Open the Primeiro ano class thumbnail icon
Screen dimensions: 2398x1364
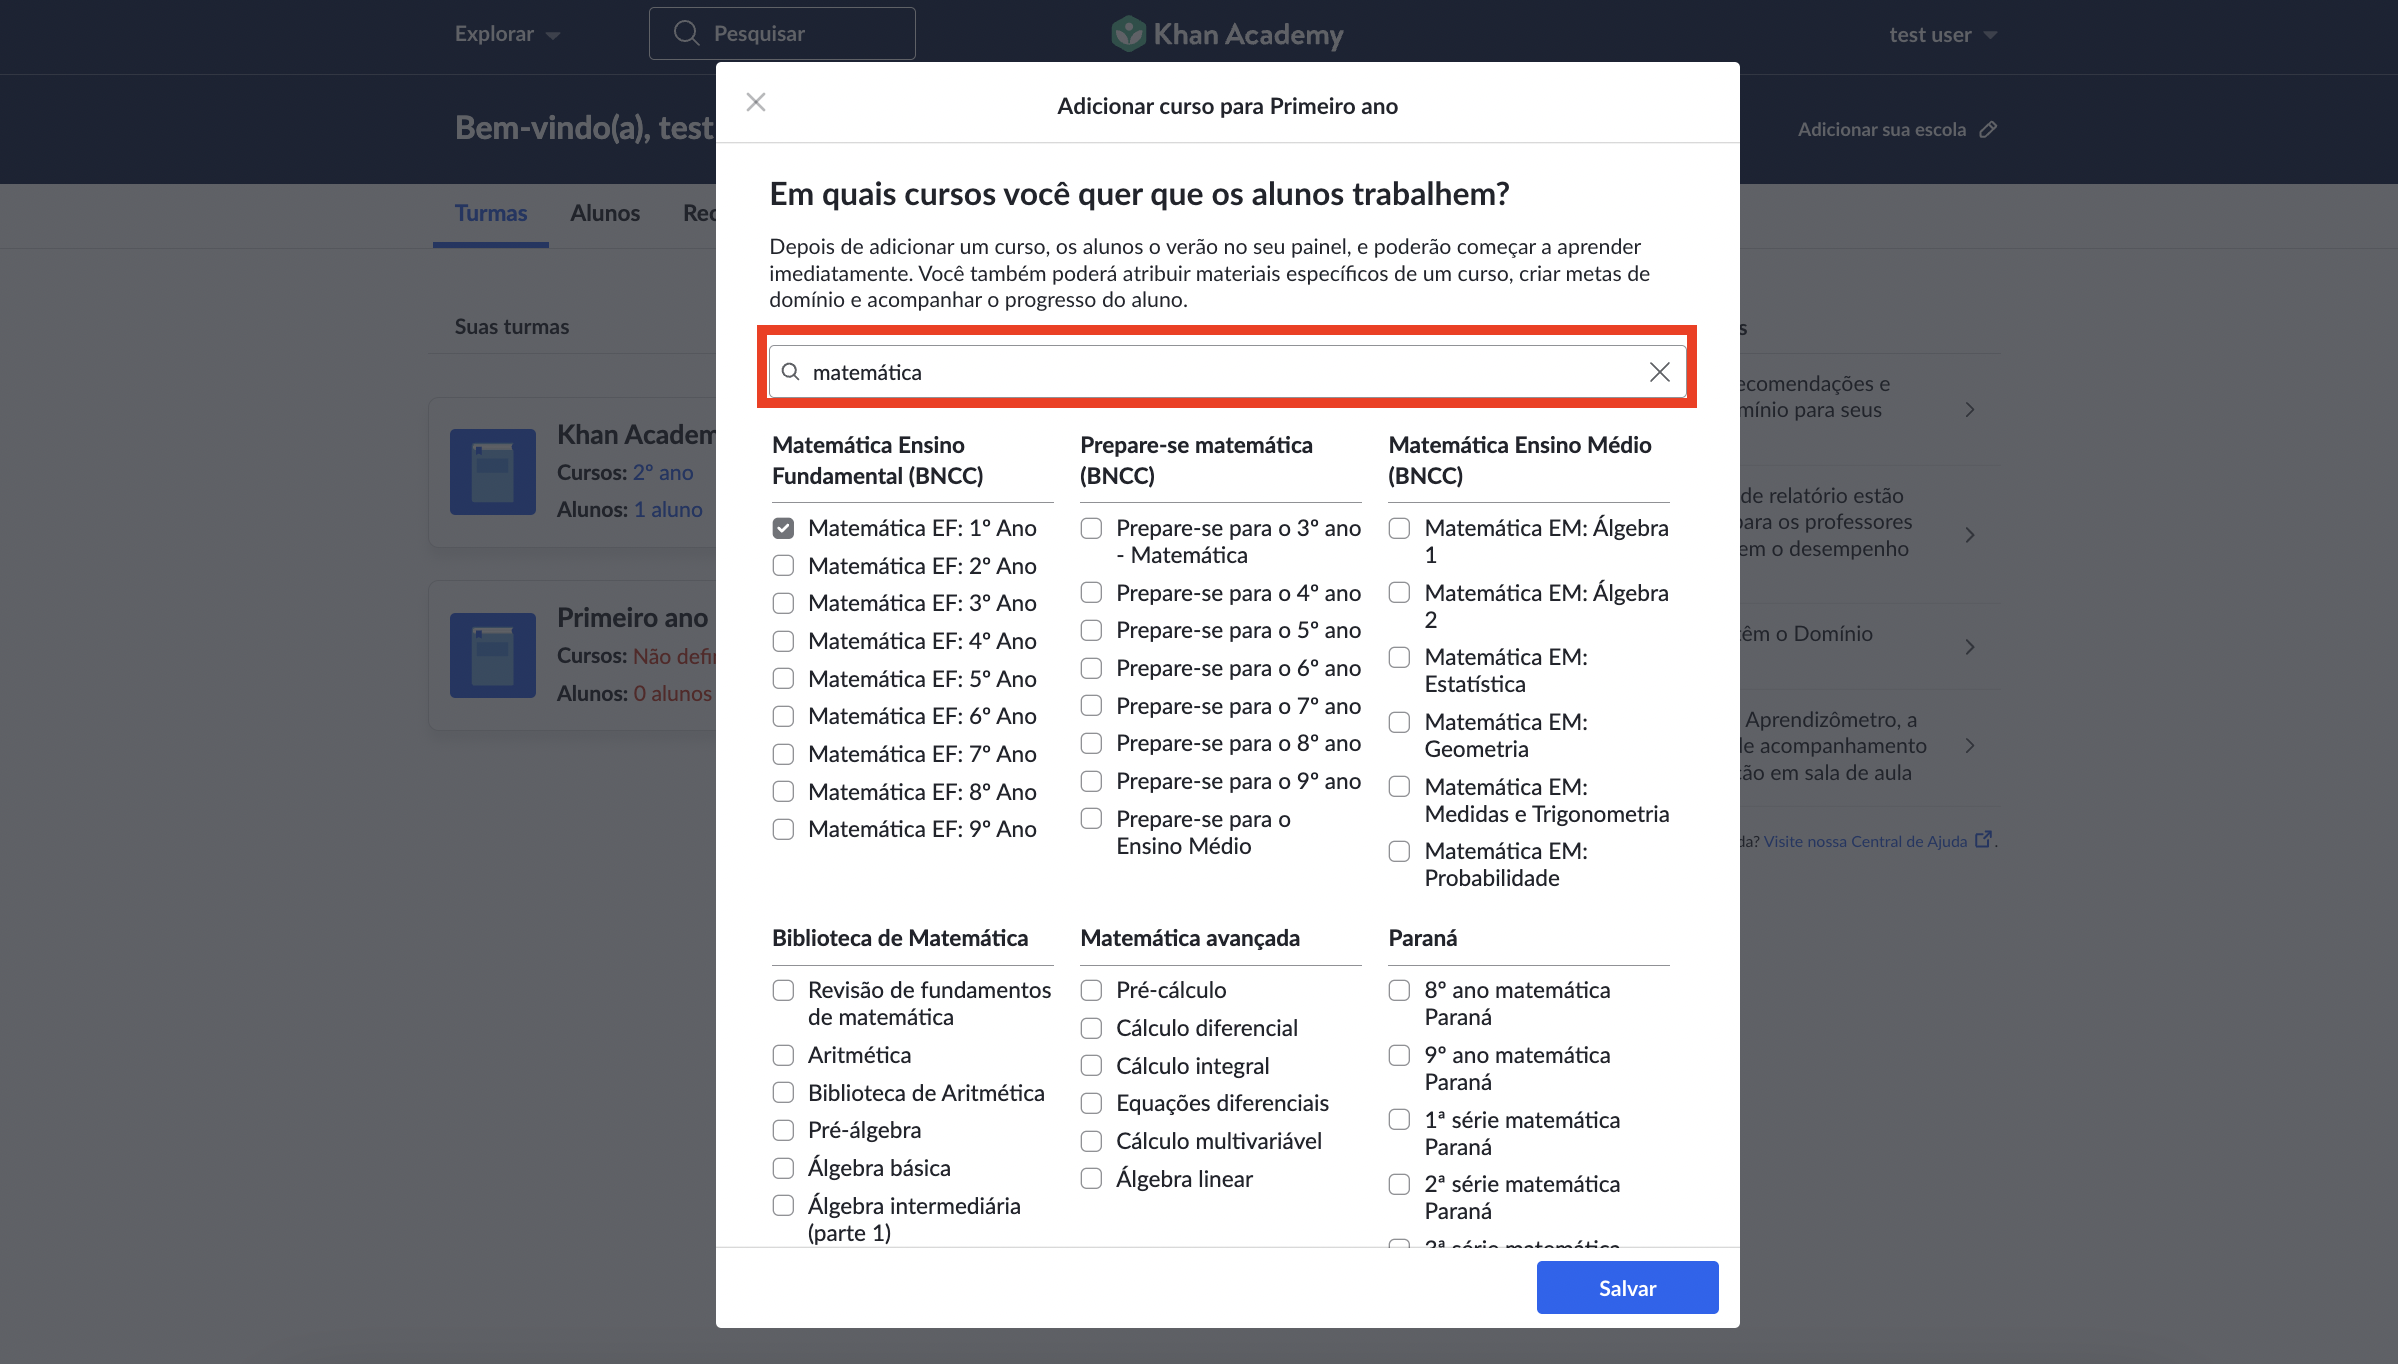(x=493, y=655)
